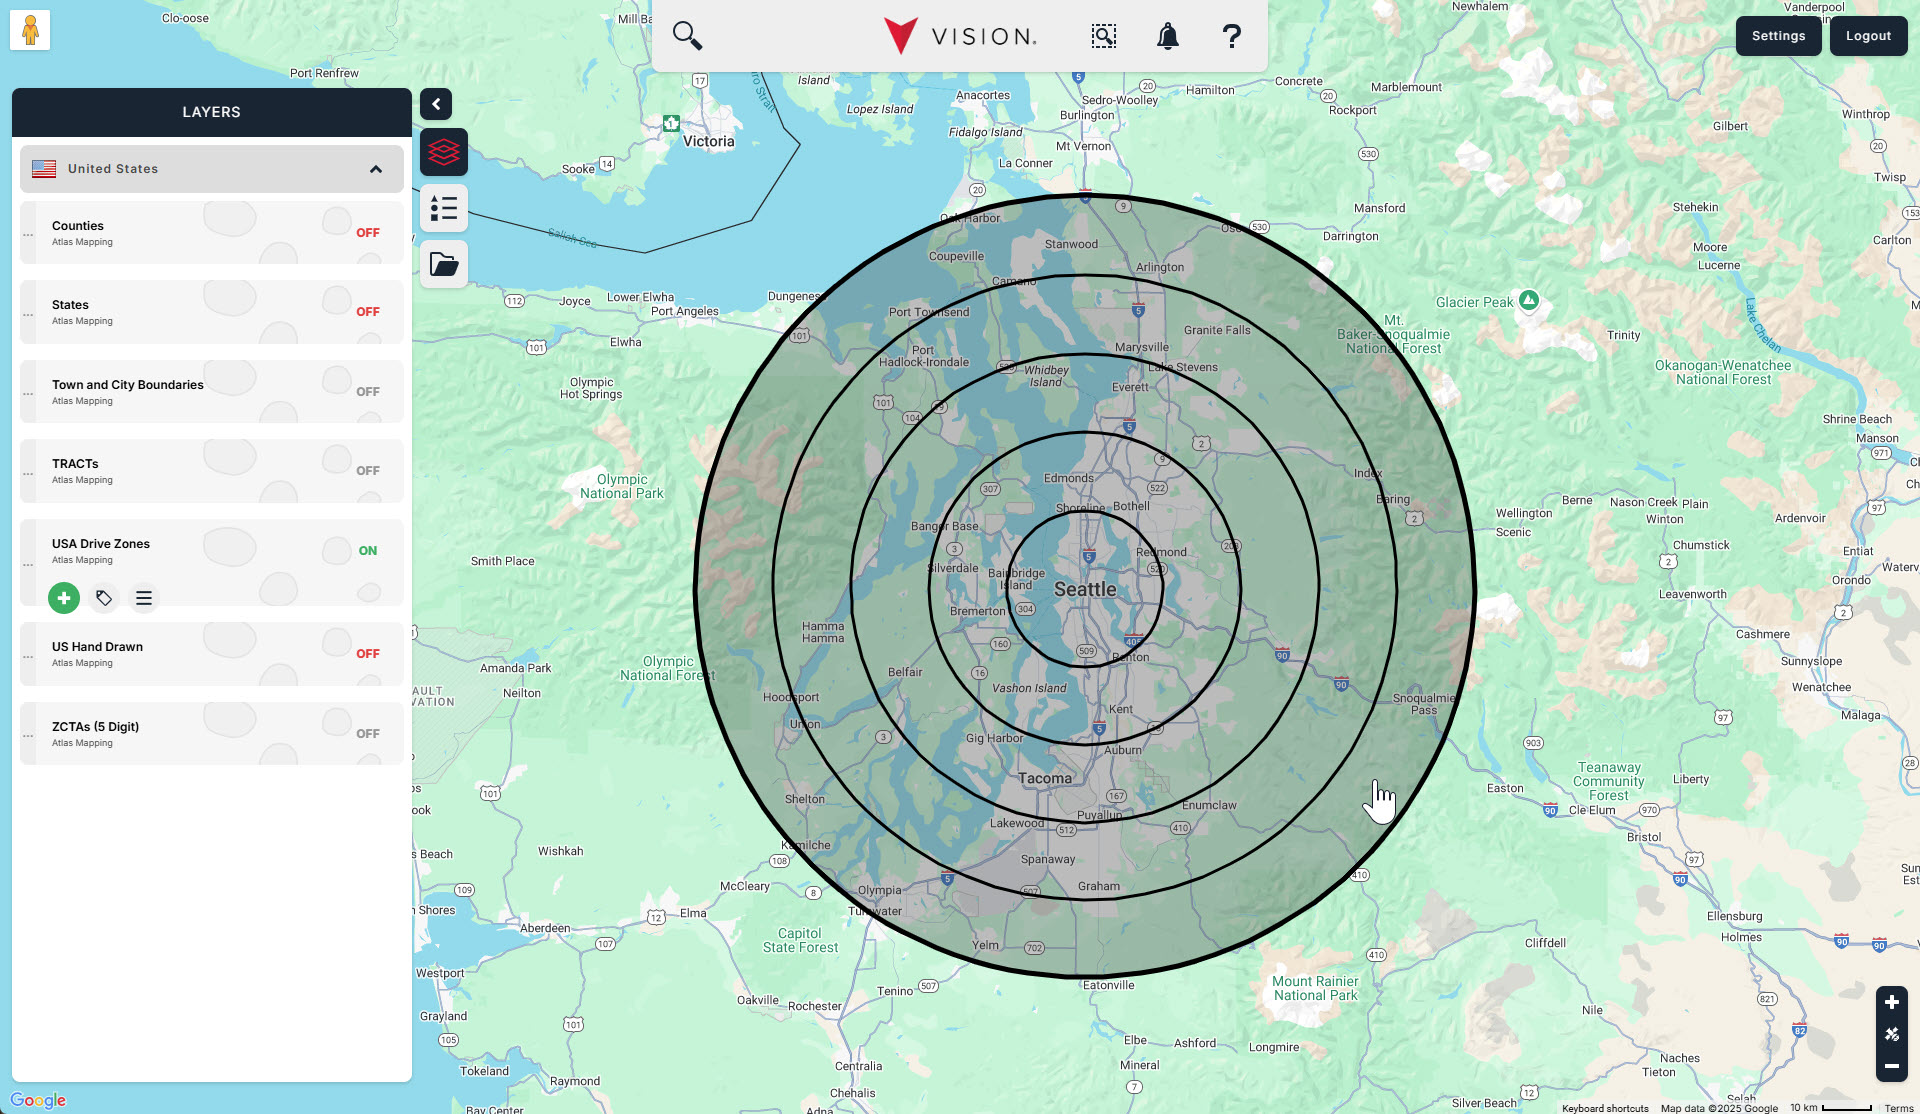Click the Google logo at the map corner
This screenshot has height=1114, width=1920.
[x=38, y=1100]
